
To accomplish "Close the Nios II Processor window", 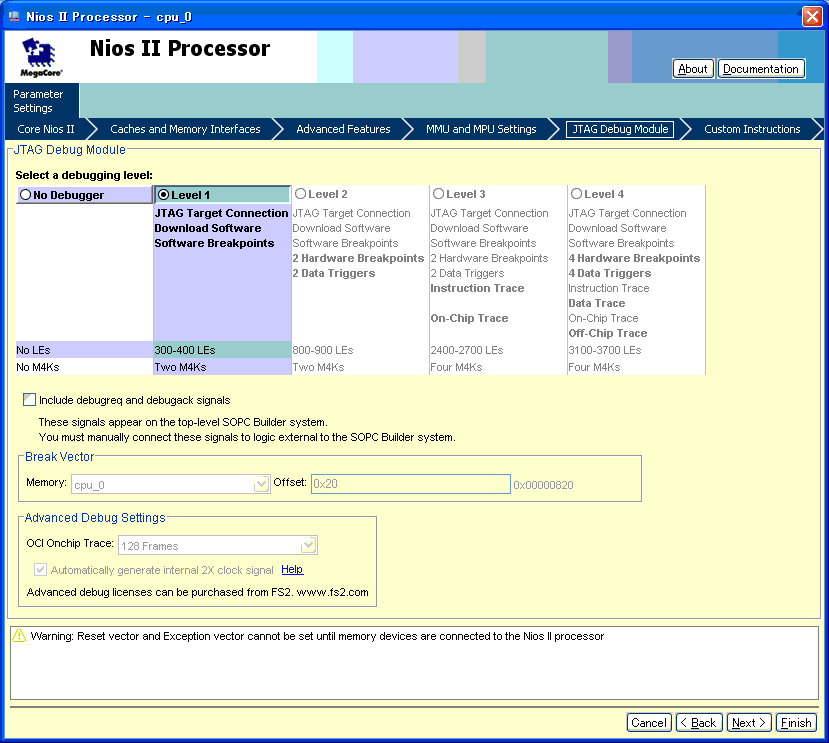I will 812,16.
